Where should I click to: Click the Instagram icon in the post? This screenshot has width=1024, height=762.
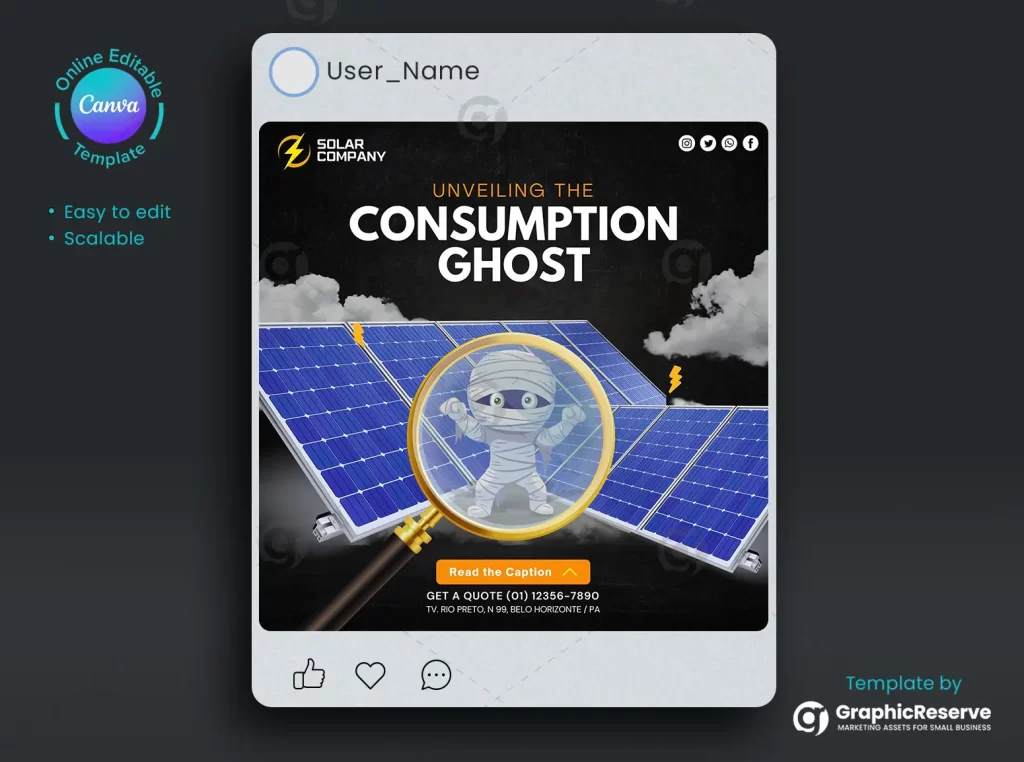[686, 143]
